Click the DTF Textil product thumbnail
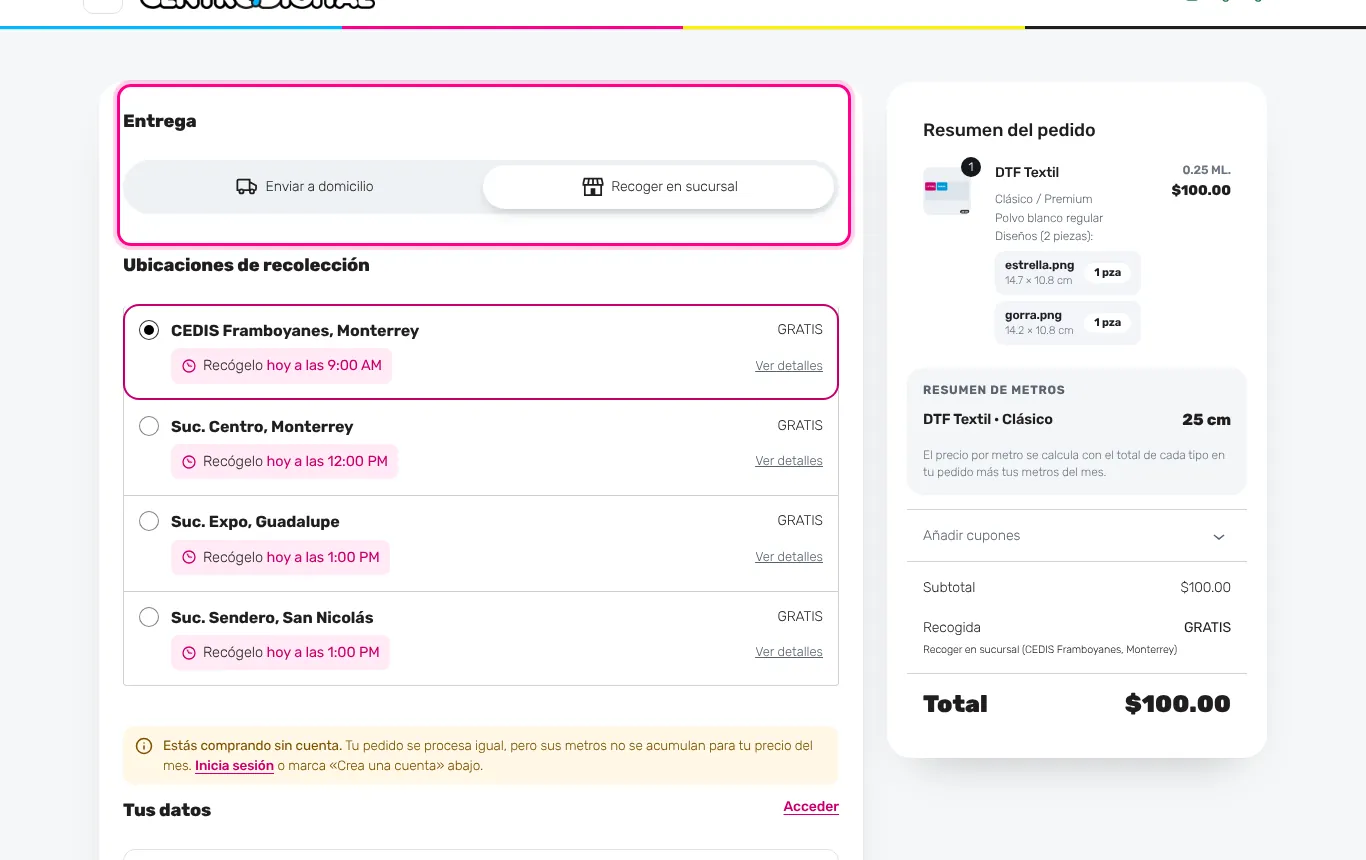 click(x=947, y=191)
